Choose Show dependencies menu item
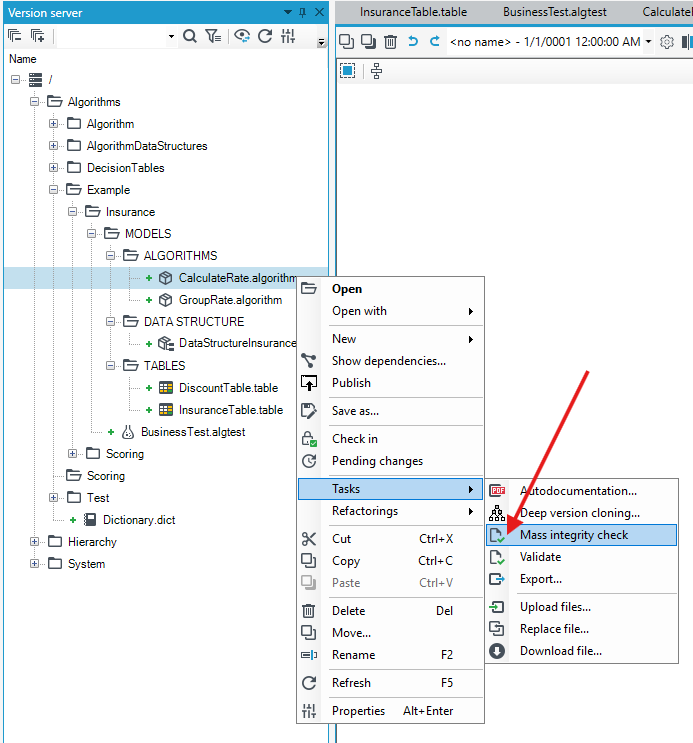Image resolution: width=693 pixels, height=743 pixels. (x=391, y=361)
